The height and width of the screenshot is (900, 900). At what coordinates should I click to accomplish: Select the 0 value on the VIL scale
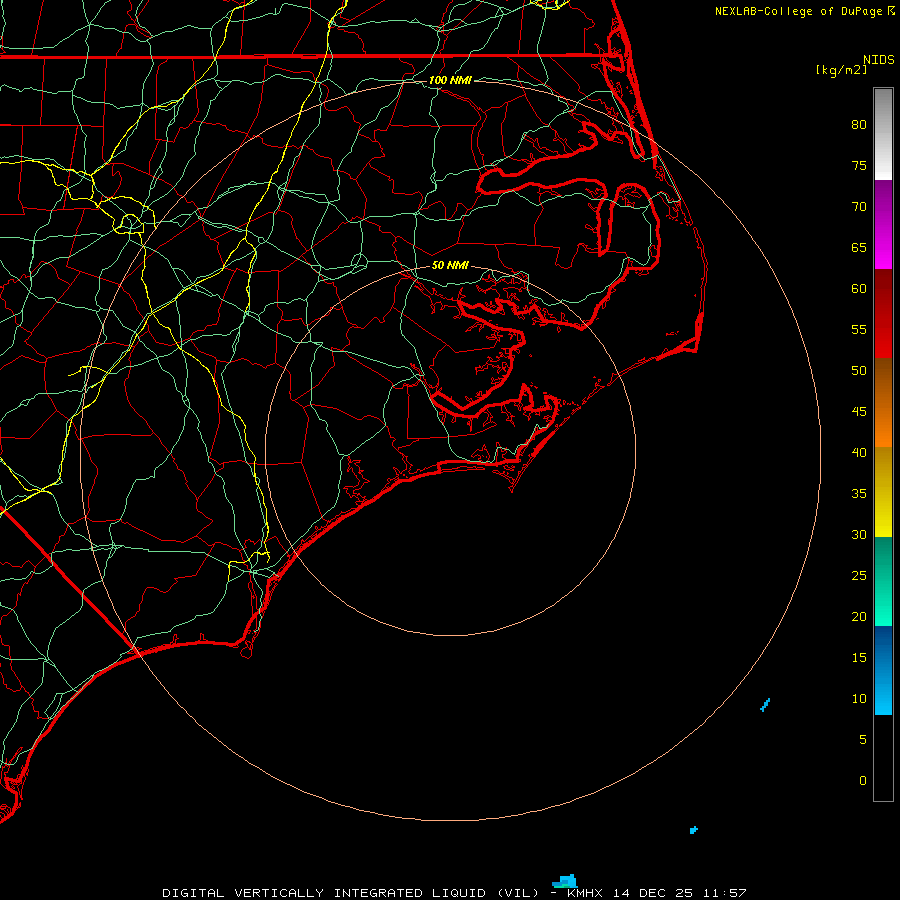[863, 781]
